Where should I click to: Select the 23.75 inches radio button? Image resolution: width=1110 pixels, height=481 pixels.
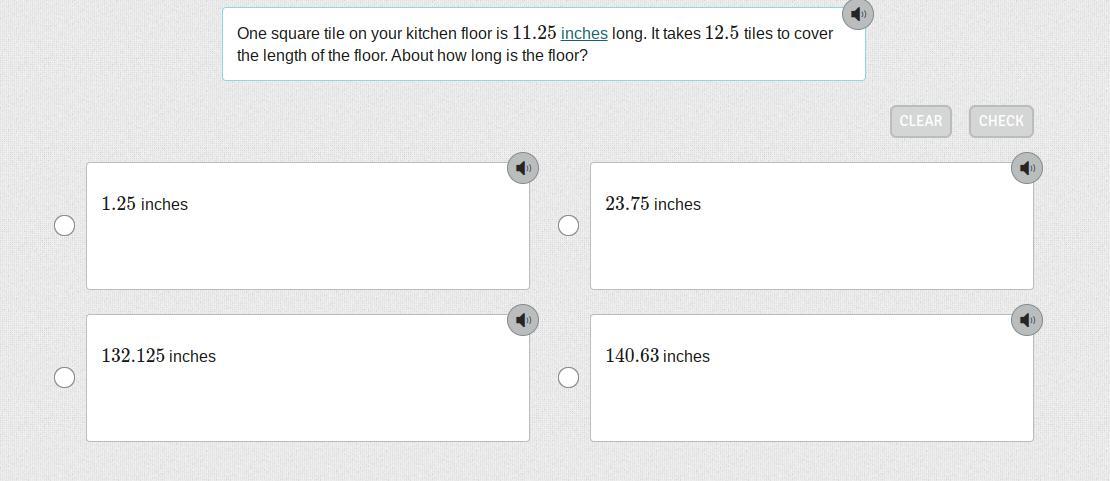(x=568, y=226)
